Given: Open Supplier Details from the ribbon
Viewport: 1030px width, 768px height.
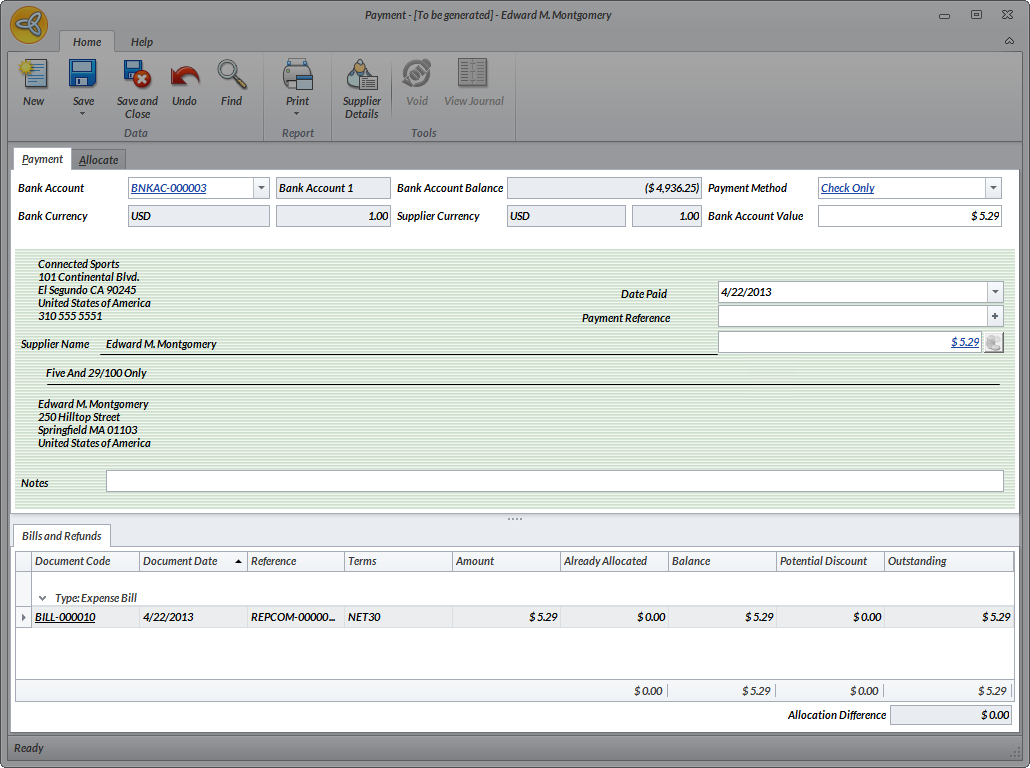Looking at the screenshot, I should [x=361, y=76].
